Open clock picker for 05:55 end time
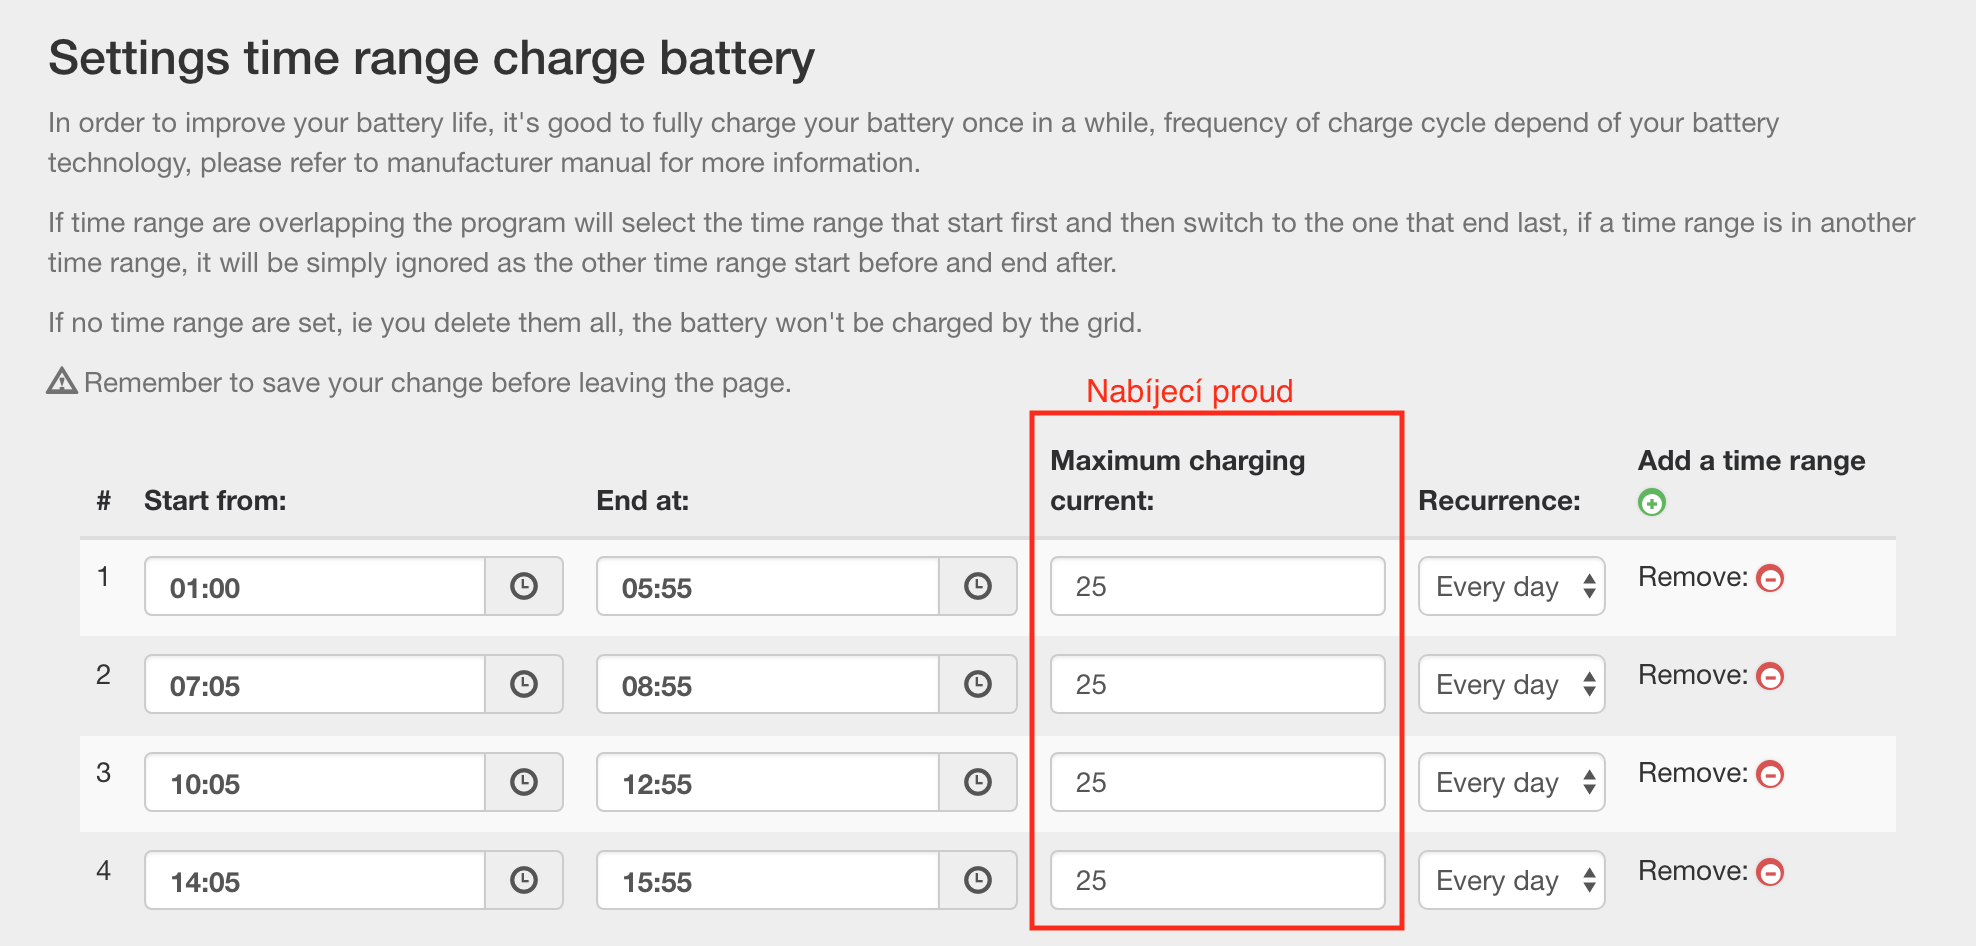Screen dimensions: 1976x946 [977, 586]
